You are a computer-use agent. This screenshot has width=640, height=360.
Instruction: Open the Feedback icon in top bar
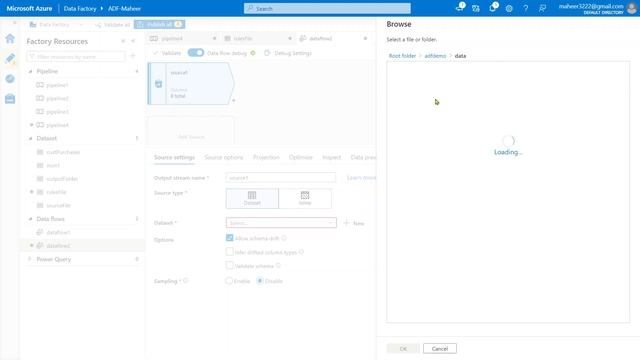pos(542,8)
